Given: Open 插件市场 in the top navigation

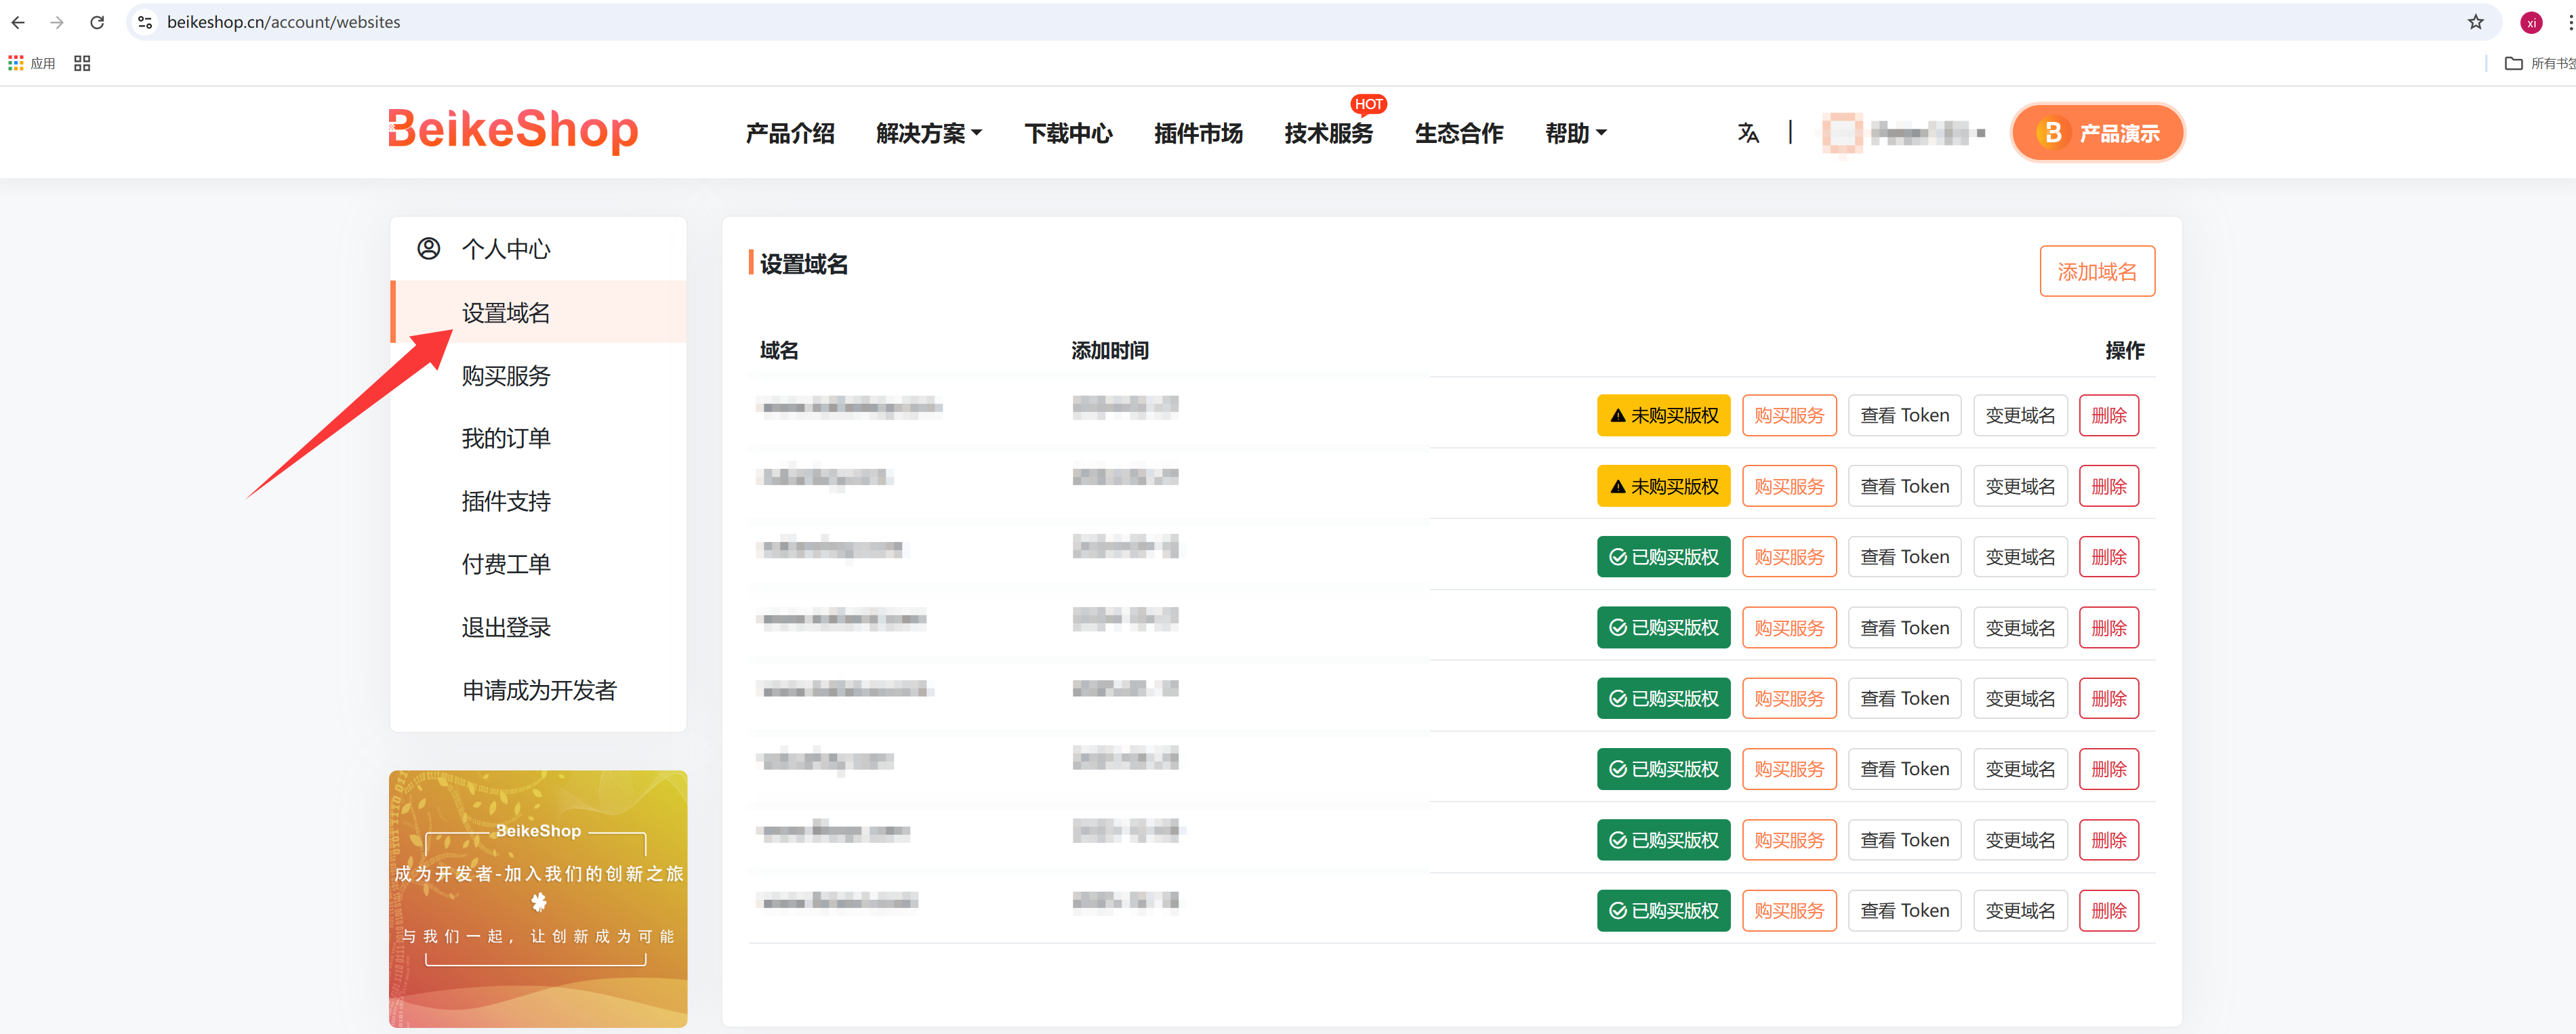Looking at the screenshot, I should [x=1197, y=133].
